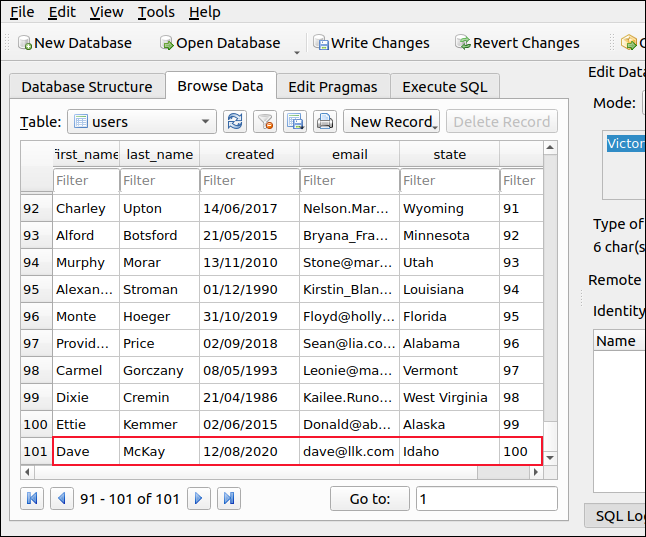Viewport: 646px width, 537px height.
Task: Expand the Open Database dropdown arrow
Action: point(297,49)
